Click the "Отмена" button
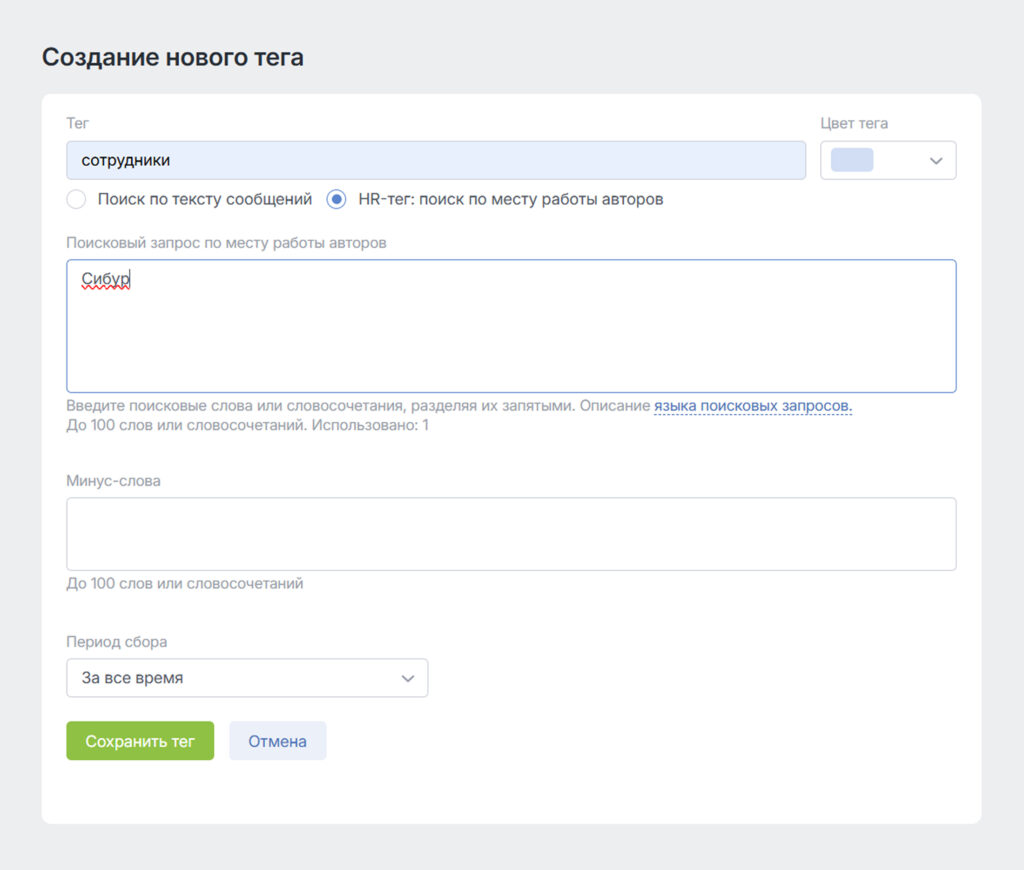This screenshot has width=1024, height=870. coord(277,741)
